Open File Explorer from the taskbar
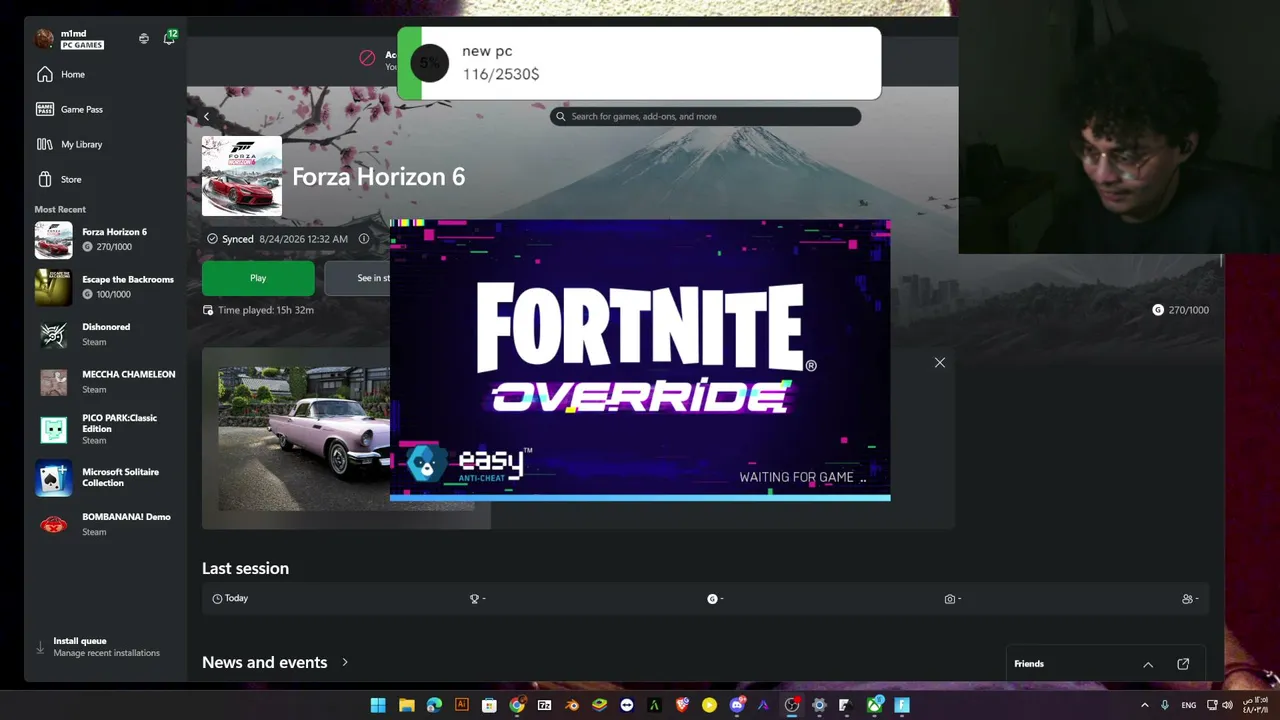Screen dimensions: 1280x720 406,705
